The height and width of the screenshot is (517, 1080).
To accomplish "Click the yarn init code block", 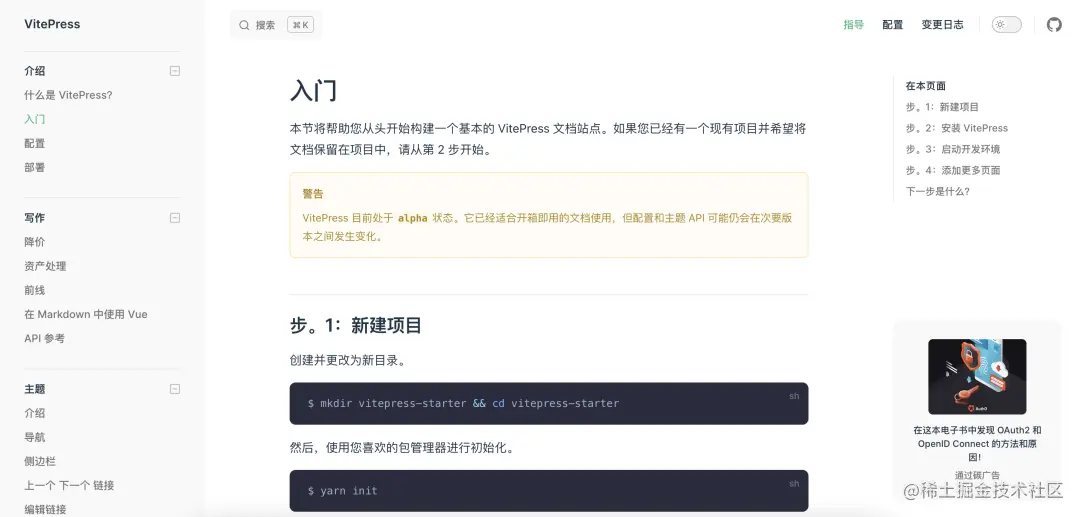I will 549,491.
